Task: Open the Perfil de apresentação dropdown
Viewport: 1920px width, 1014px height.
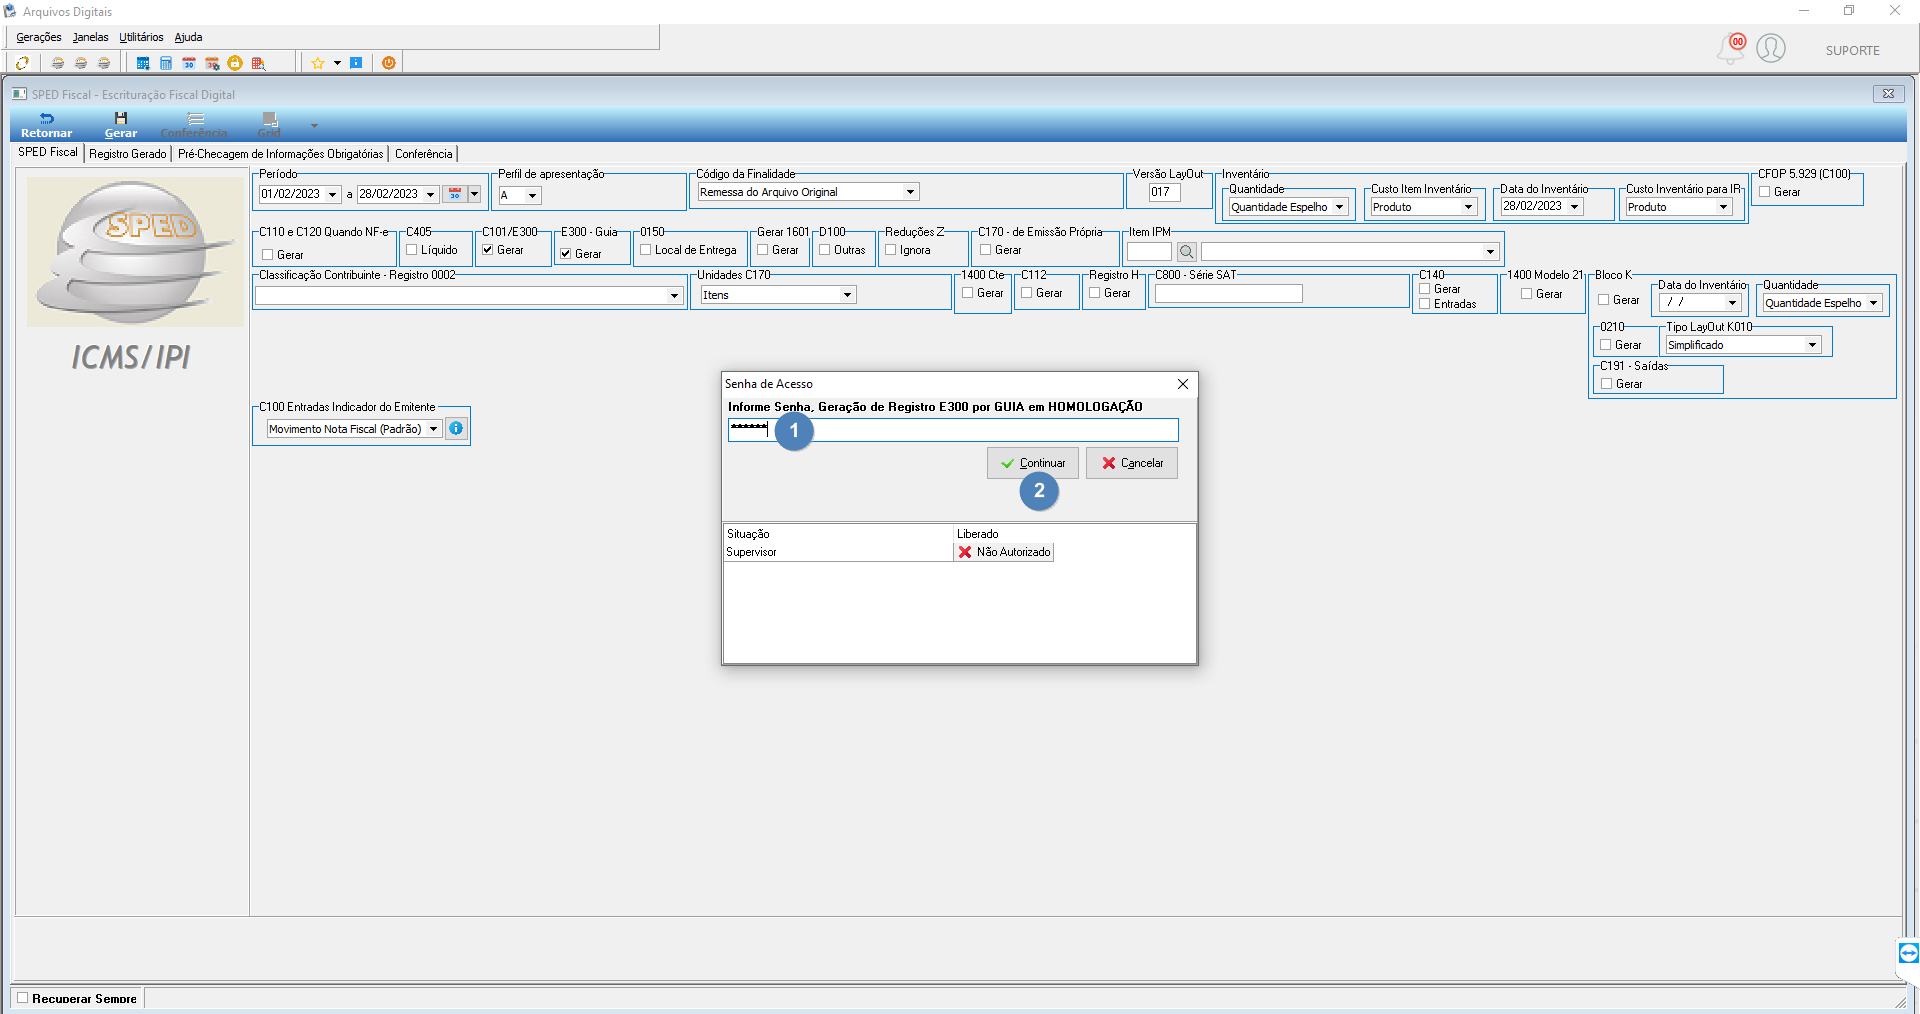Action: tap(532, 195)
